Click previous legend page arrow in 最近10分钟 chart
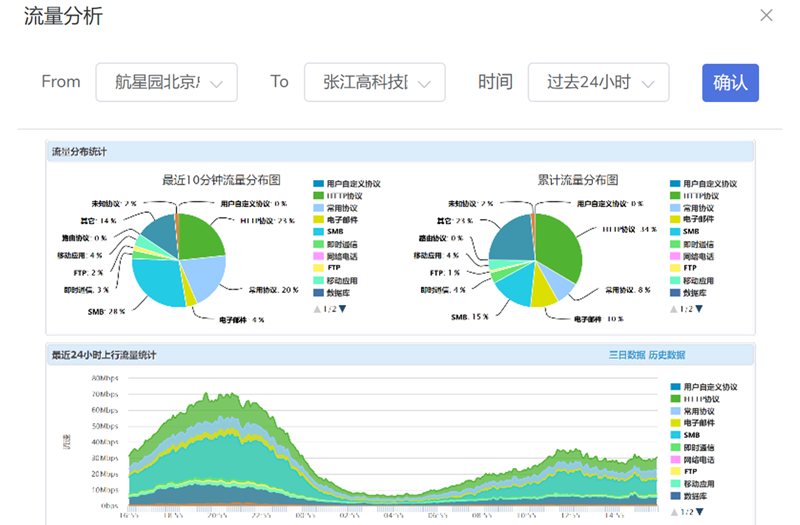800x525 pixels. 317,309
